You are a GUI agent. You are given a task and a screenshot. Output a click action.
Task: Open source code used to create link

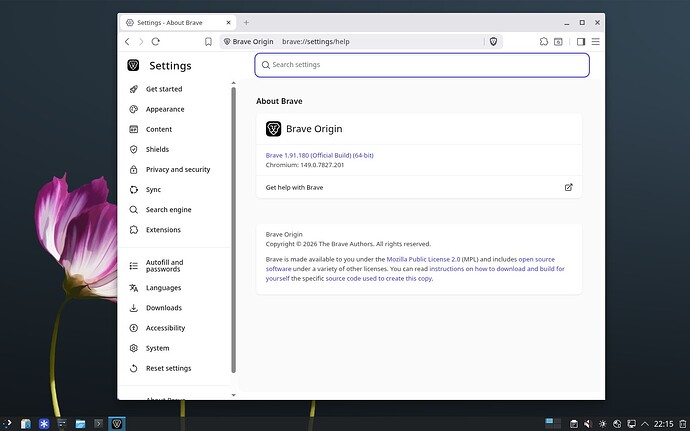point(378,278)
